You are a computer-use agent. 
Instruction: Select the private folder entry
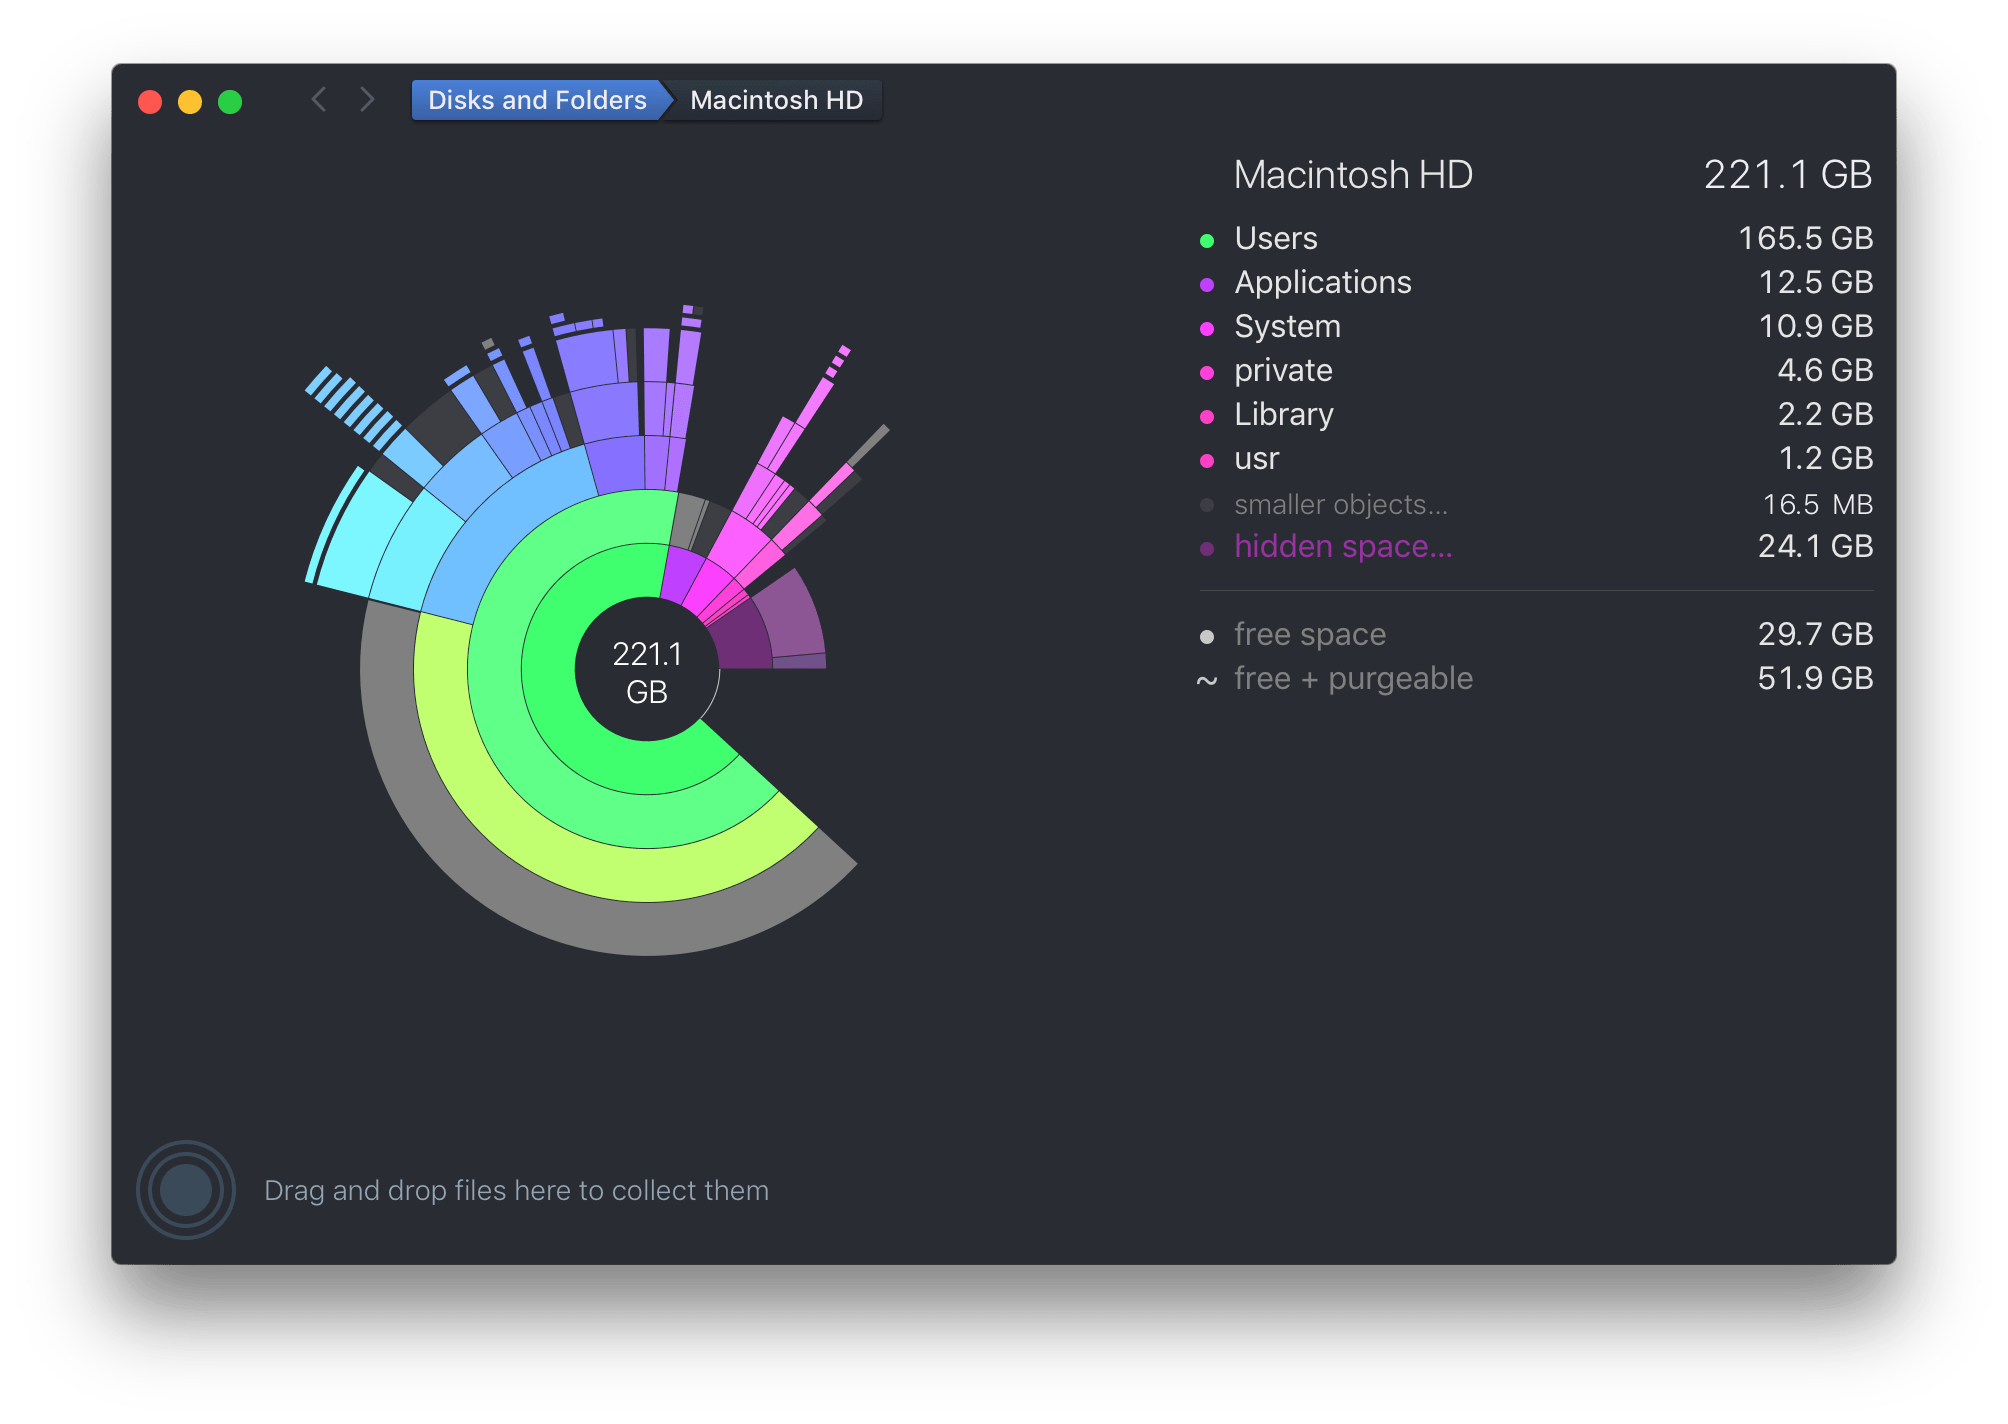(1283, 370)
